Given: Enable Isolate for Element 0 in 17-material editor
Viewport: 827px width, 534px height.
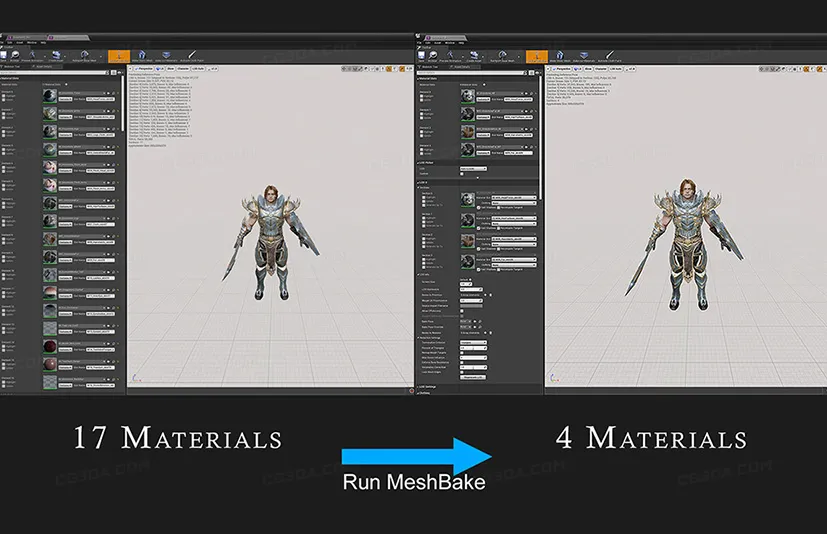Looking at the screenshot, I should coord(4,100).
